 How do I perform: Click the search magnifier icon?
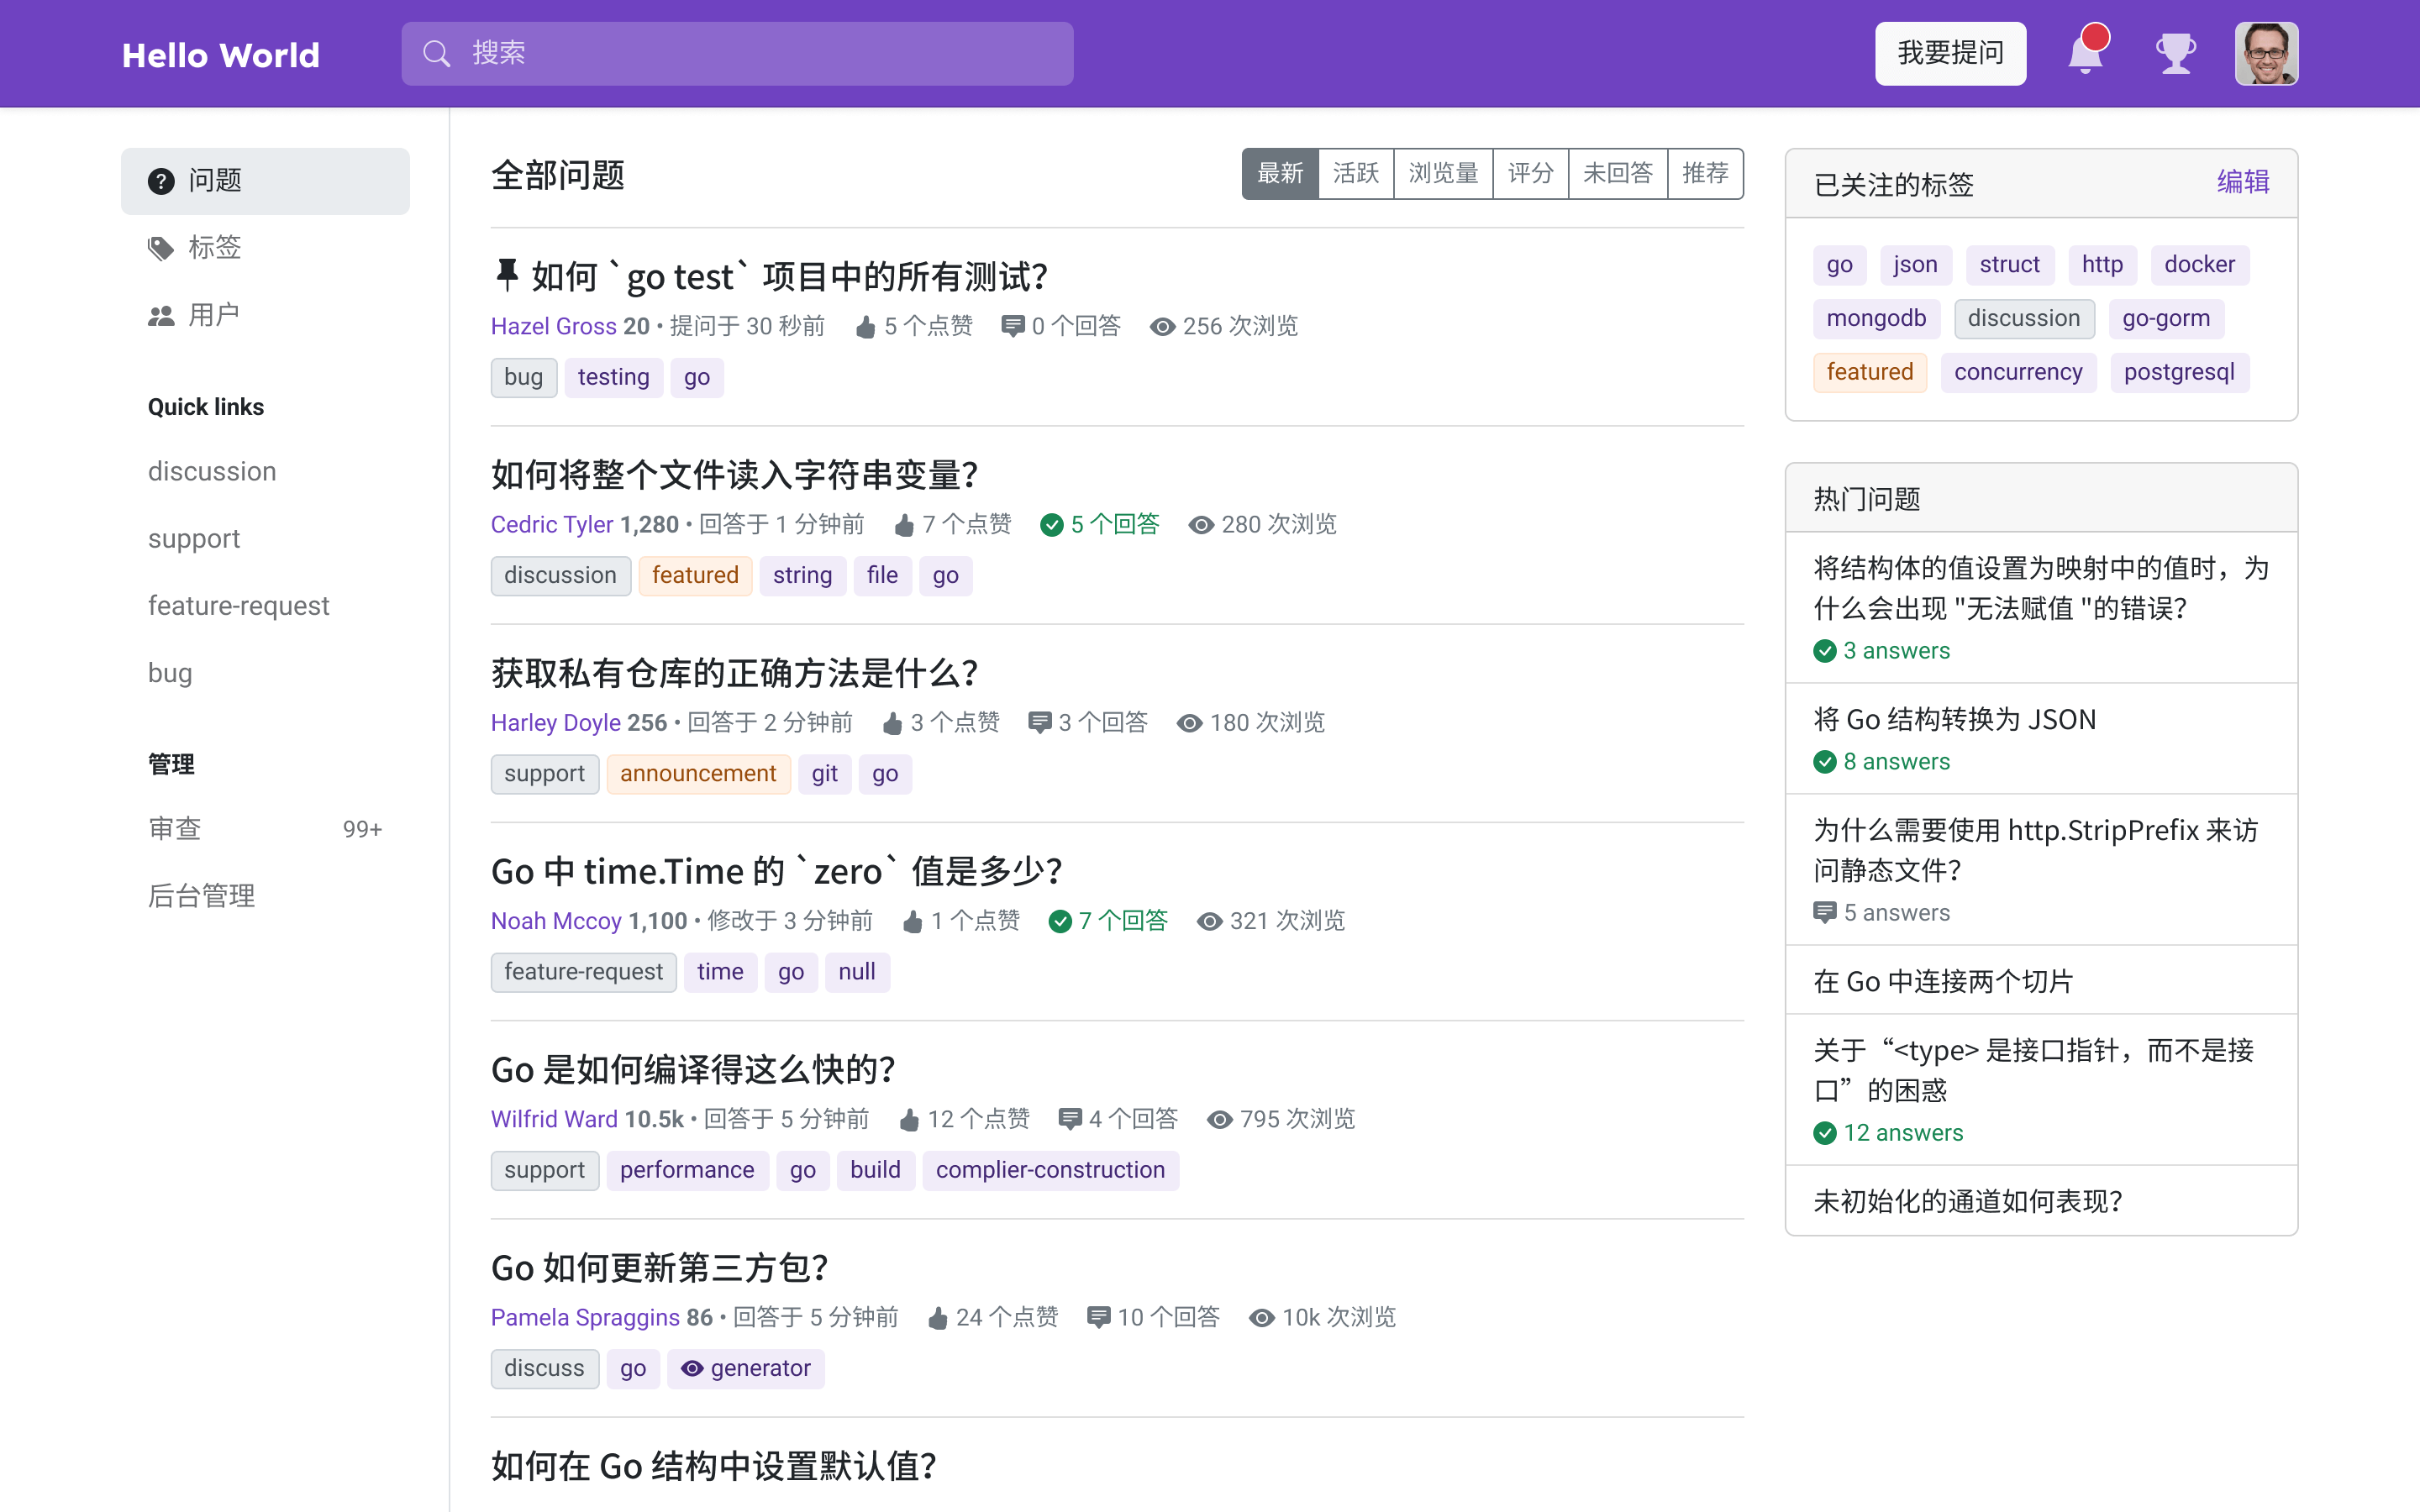point(436,54)
